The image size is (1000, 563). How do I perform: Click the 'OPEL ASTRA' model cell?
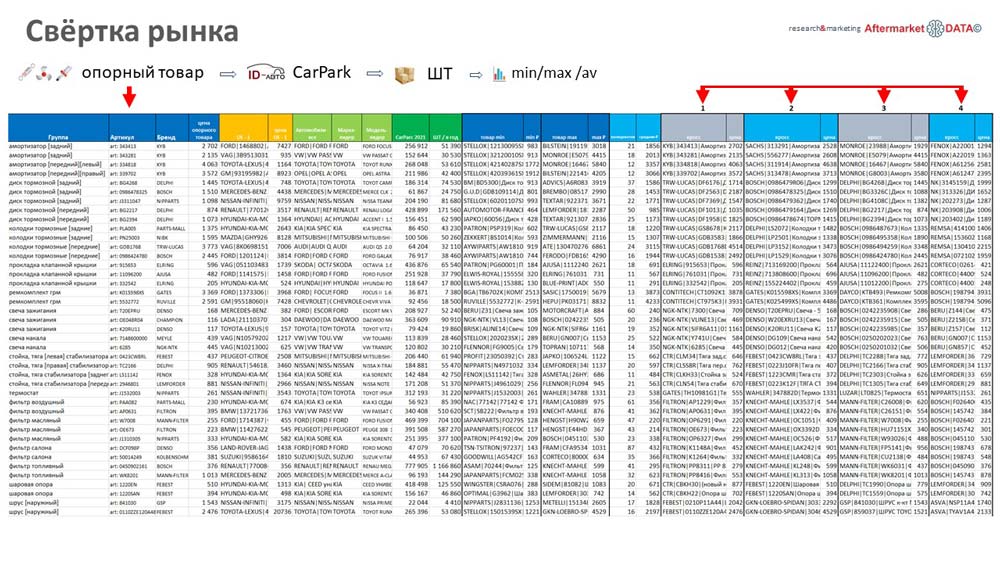pos(376,174)
